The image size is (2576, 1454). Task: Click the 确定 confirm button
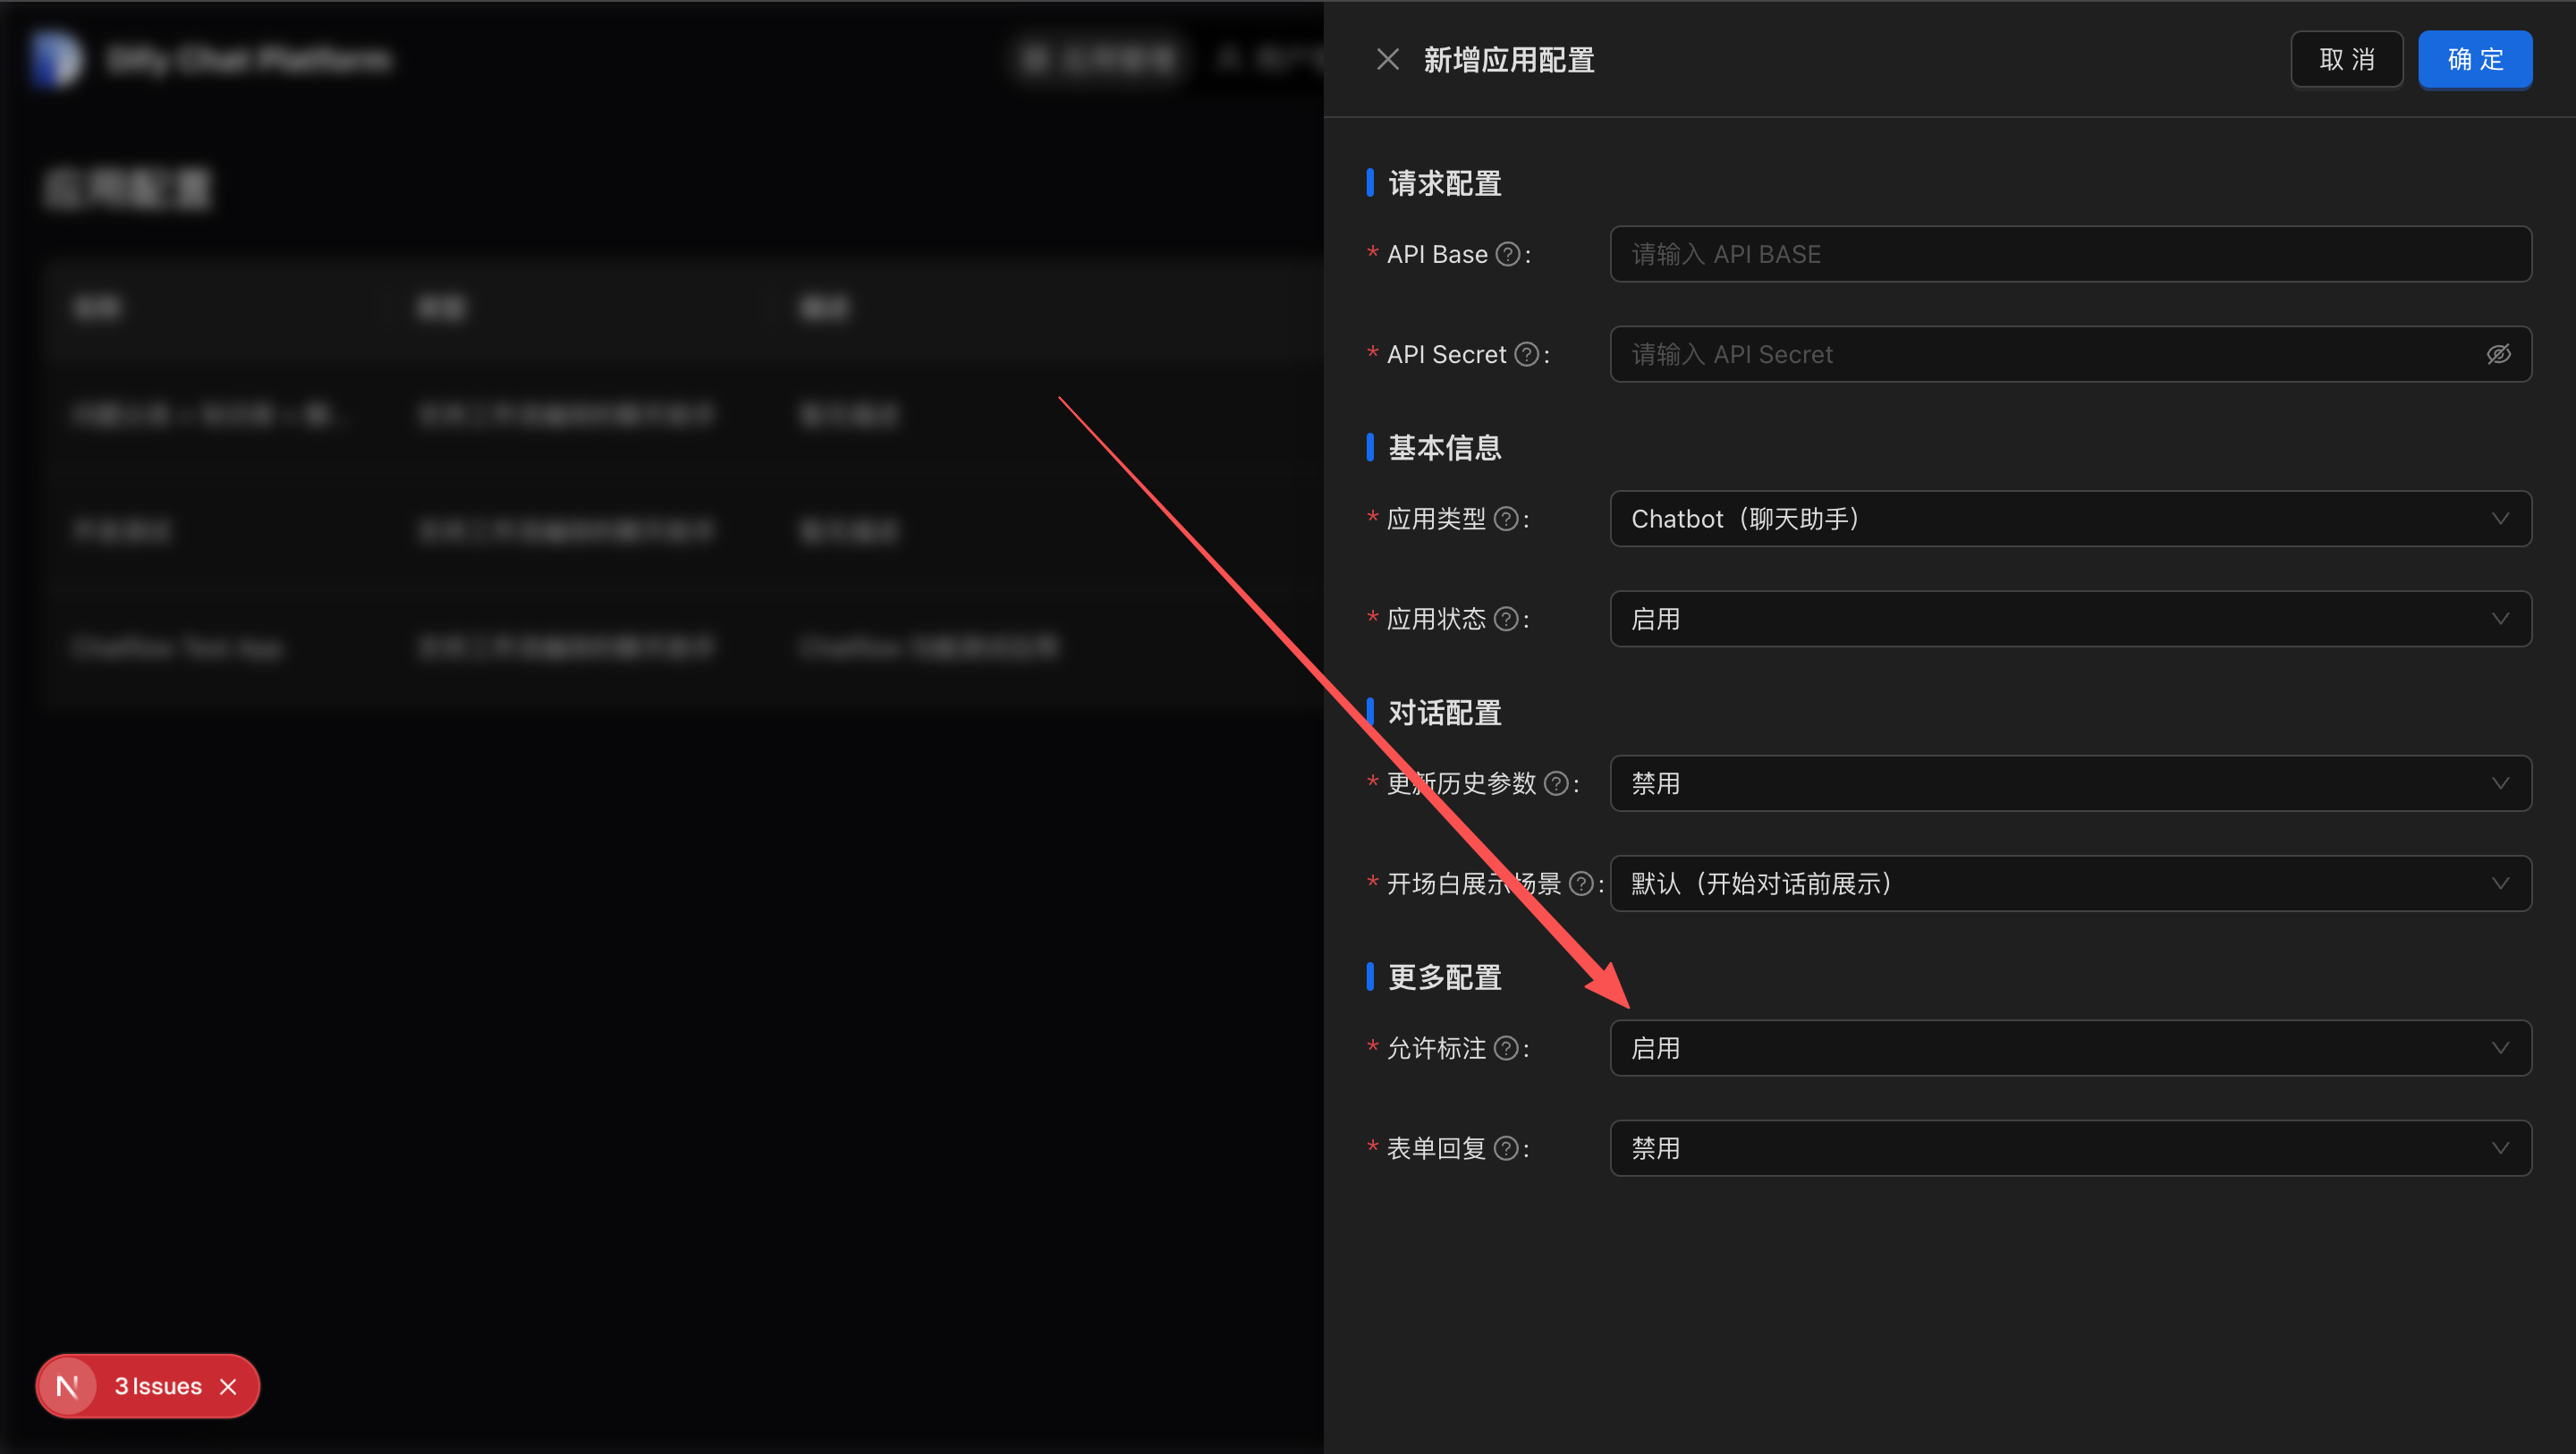pyautogui.click(x=2475, y=59)
